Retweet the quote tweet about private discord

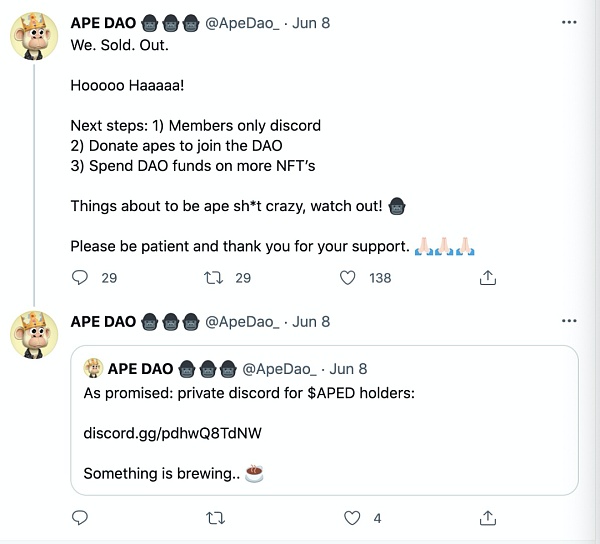214,518
